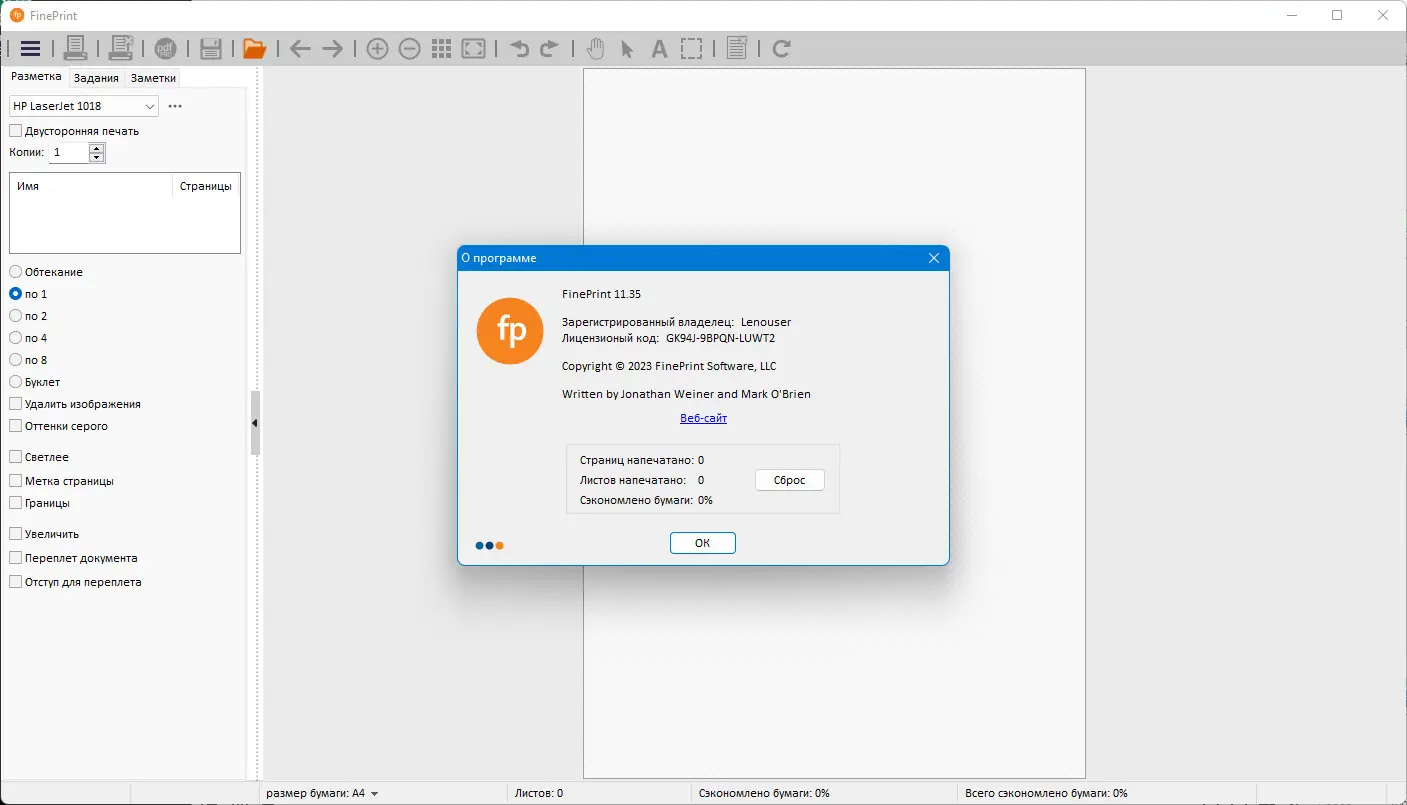Click the pdf PRO toolbar icon
Image resolution: width=1407 pixels, height=805 pixels.
165,48
